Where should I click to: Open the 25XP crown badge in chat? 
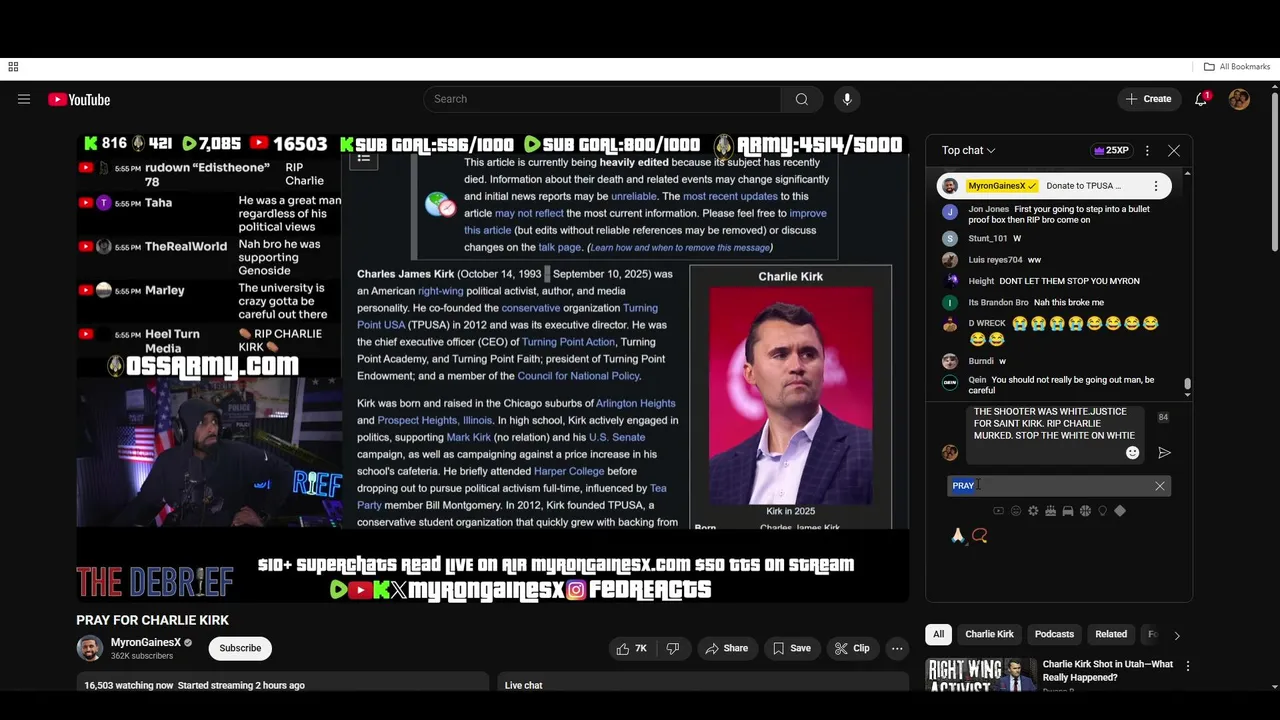click(1111, 150)
